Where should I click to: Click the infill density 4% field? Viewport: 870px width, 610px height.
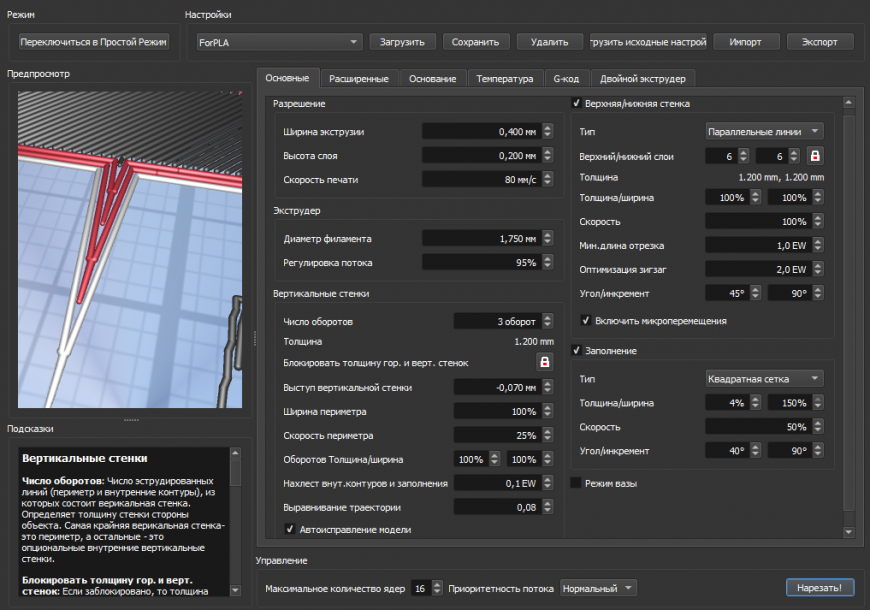coord(727,403)
